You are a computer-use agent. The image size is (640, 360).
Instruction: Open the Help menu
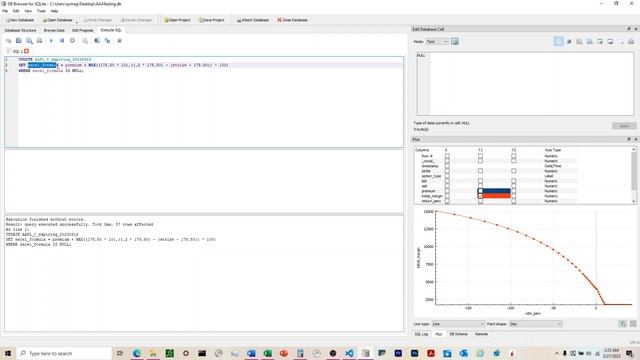point(54,11)
